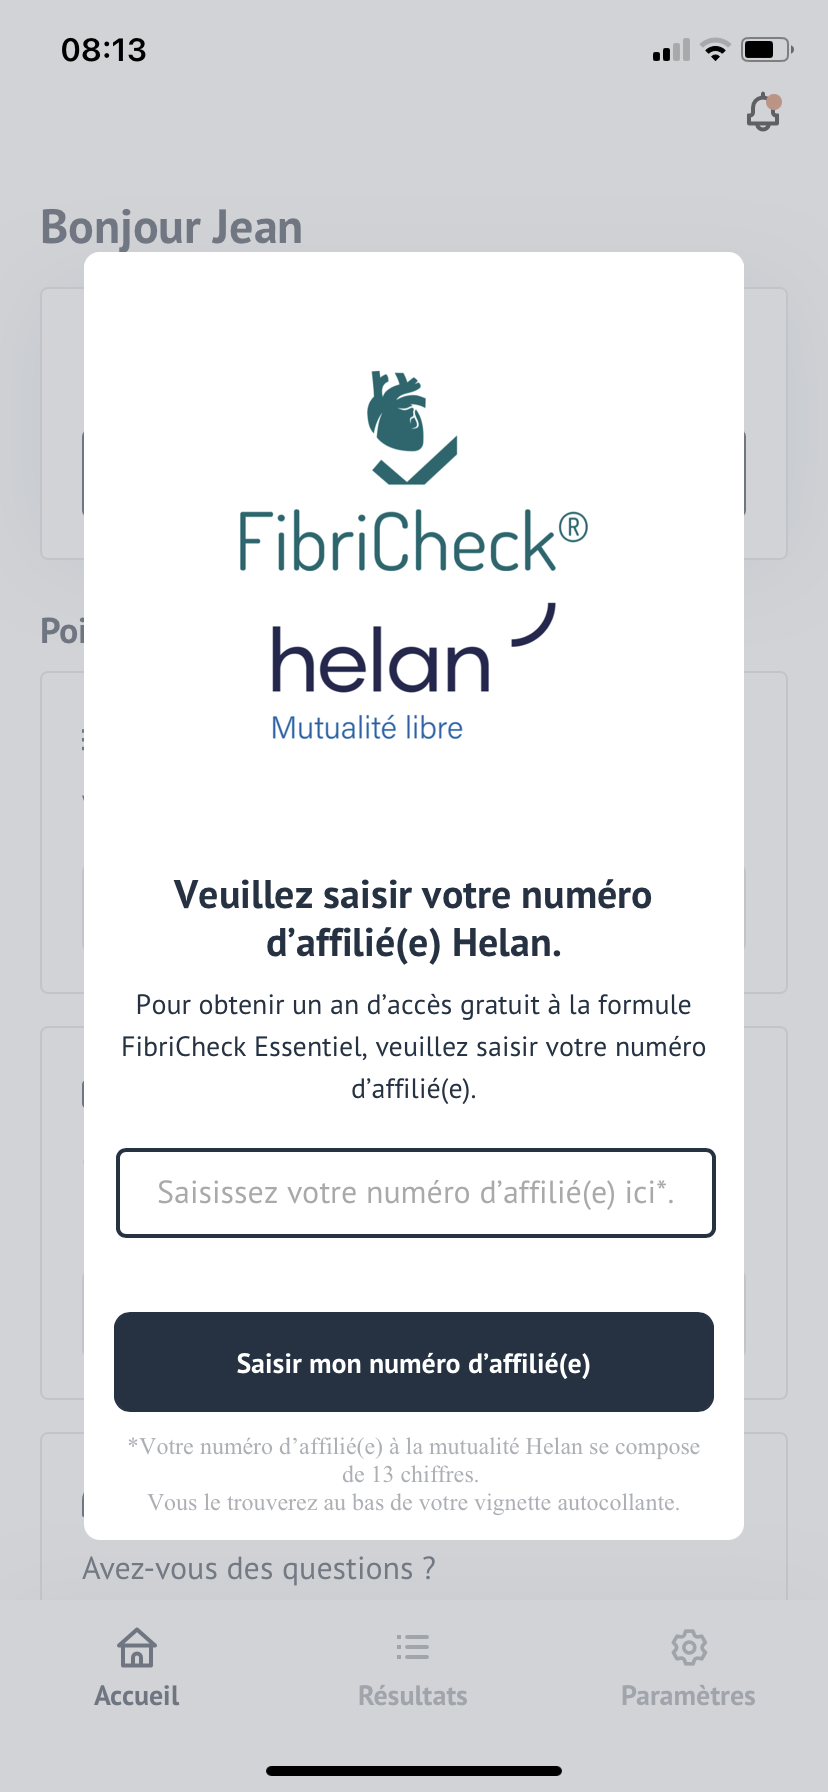828x1792 pixels.
Task: Tap the cellular signal bars icon
Action: click(x=671, y=50)
